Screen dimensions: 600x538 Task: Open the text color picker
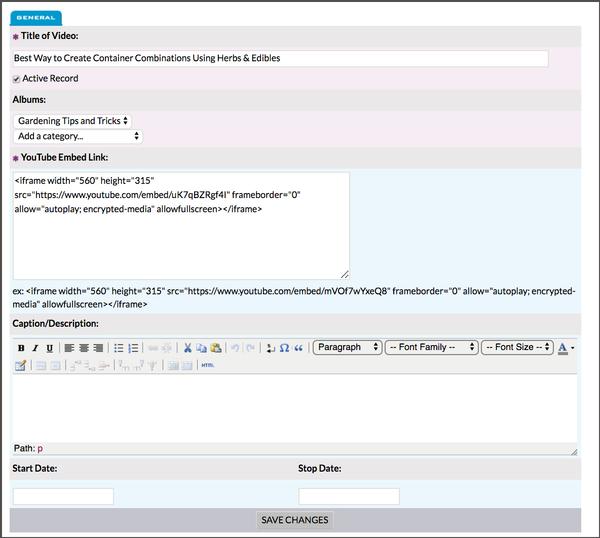click(x=563, y=348)
